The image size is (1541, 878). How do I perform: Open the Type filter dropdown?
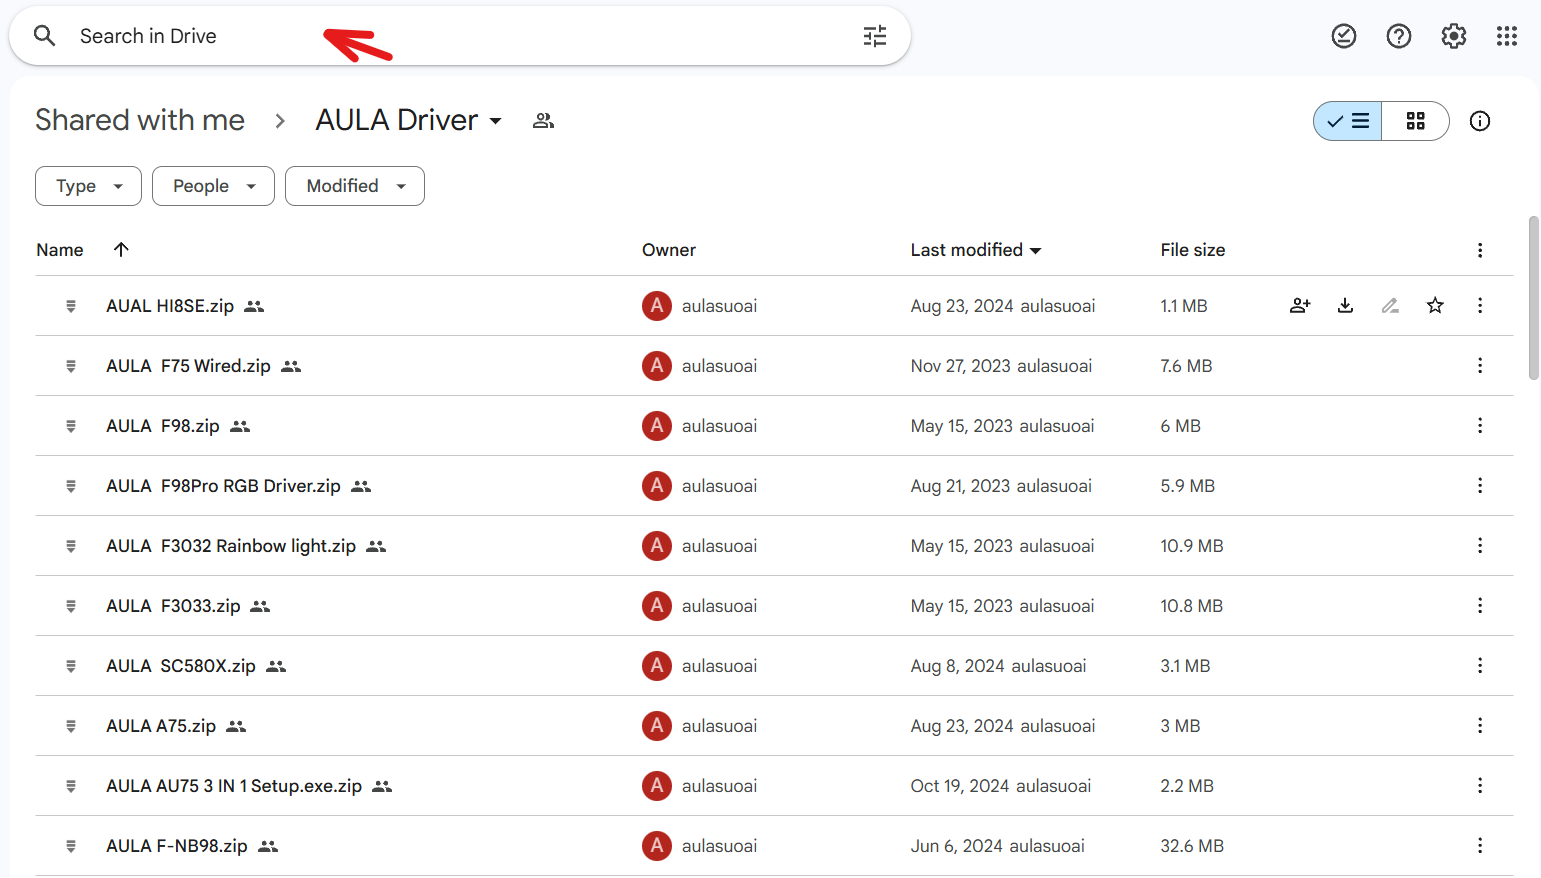[x=88, y=186]
